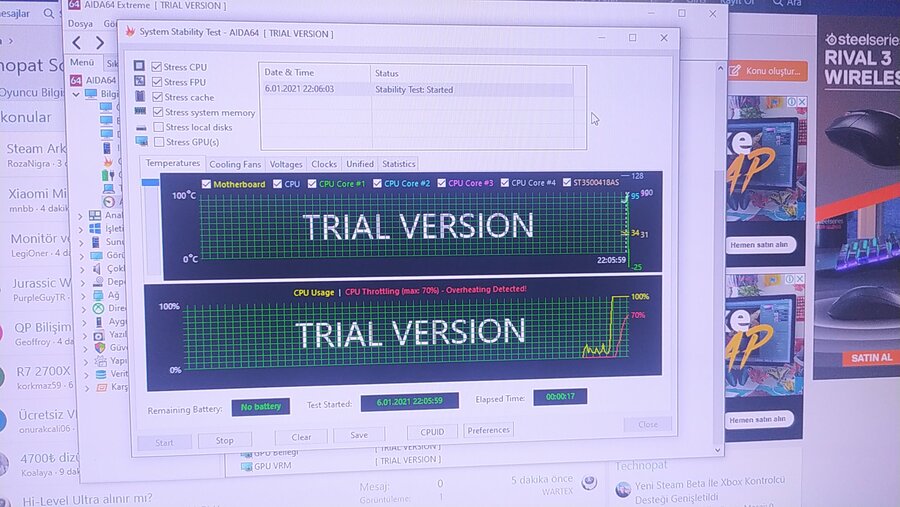Uncheck Stress FPU
The height and width of the screenshot is (507, 900).
pos(157,82)
